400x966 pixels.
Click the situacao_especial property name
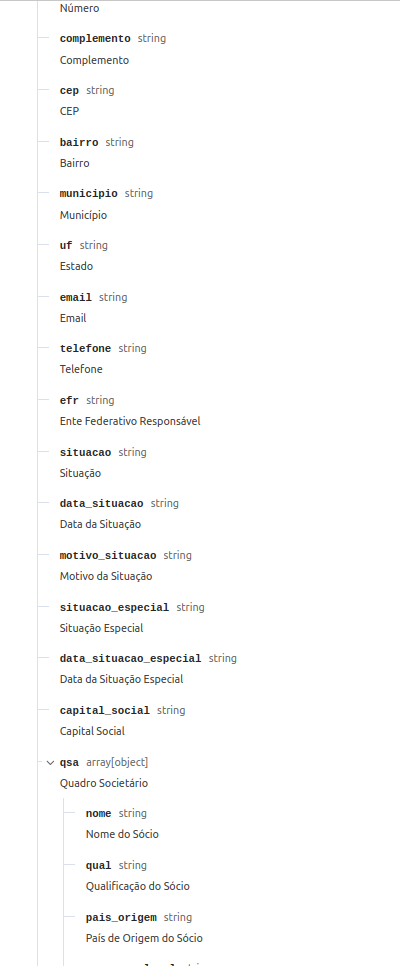click(x=115, y=607)
